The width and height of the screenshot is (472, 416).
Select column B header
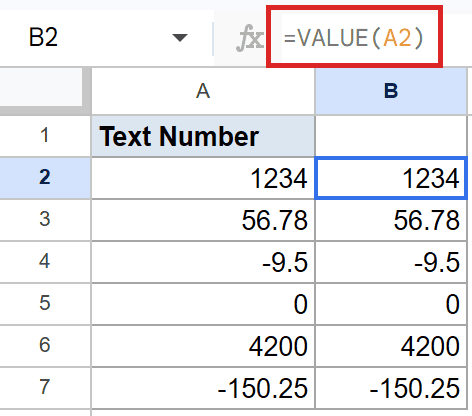pos(391,91)
